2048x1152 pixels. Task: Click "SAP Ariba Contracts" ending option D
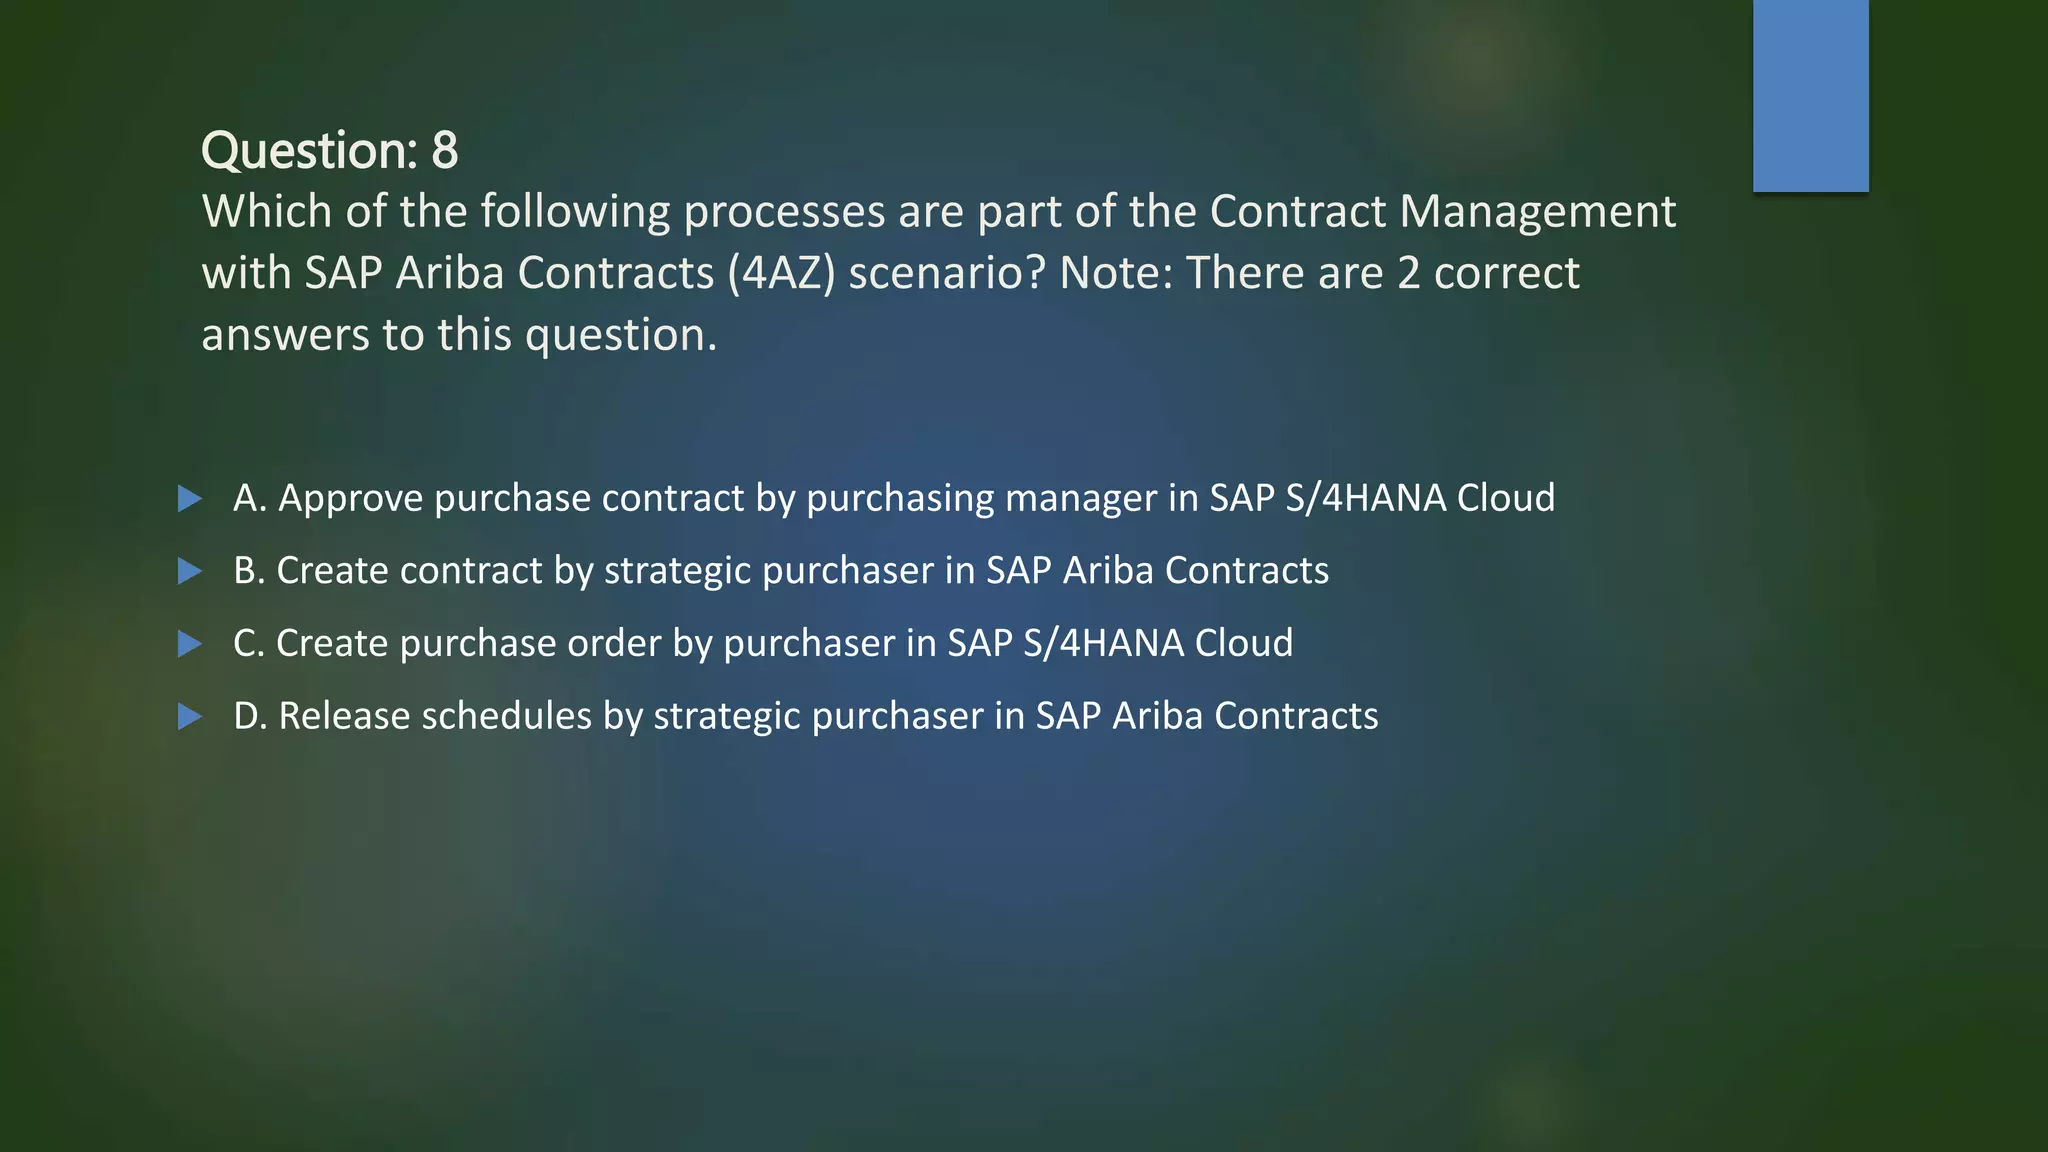[x=1206, y=716]
